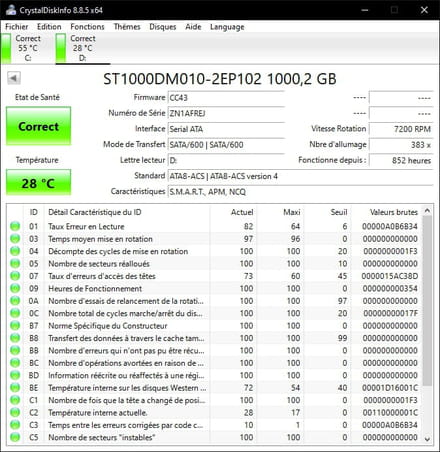Open the Fonctions menu
Viewport: 440px width, 452px height.
[x=87, y=27]
